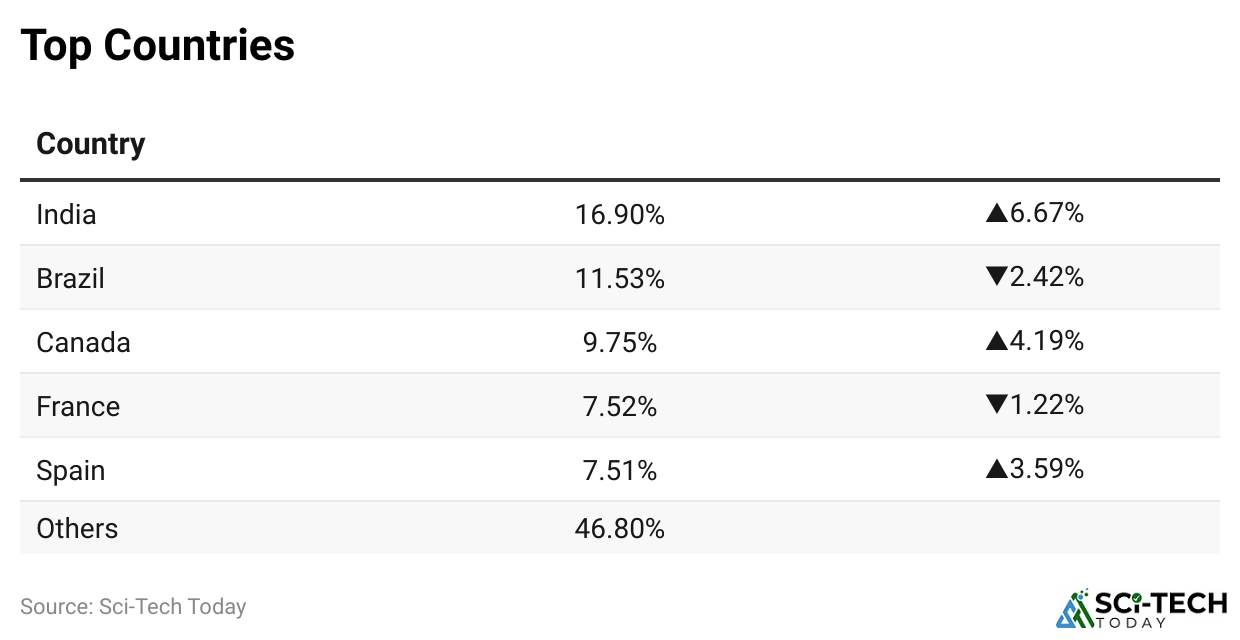Click the Others 46.80% share value
This screenshot has height=640, width=1240.
coord(620,528)
